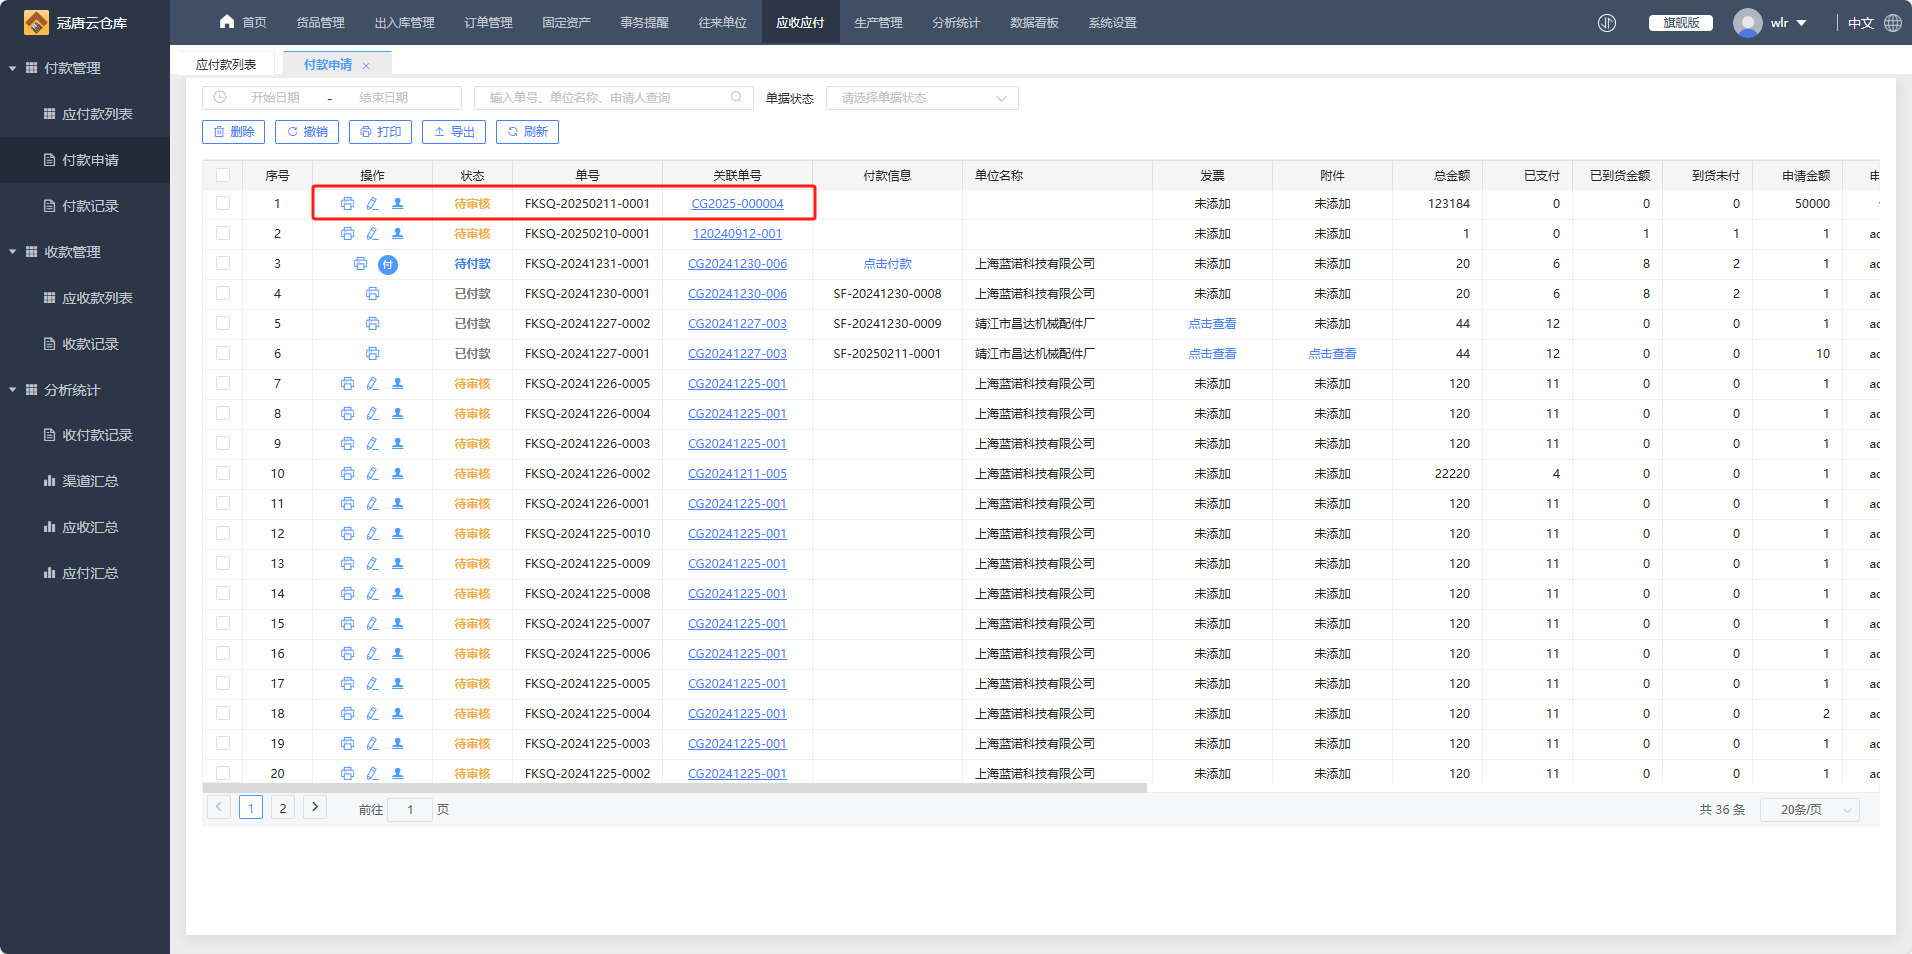
Task: Check the checkbox for row 5
Action: [x=223, y=324]
